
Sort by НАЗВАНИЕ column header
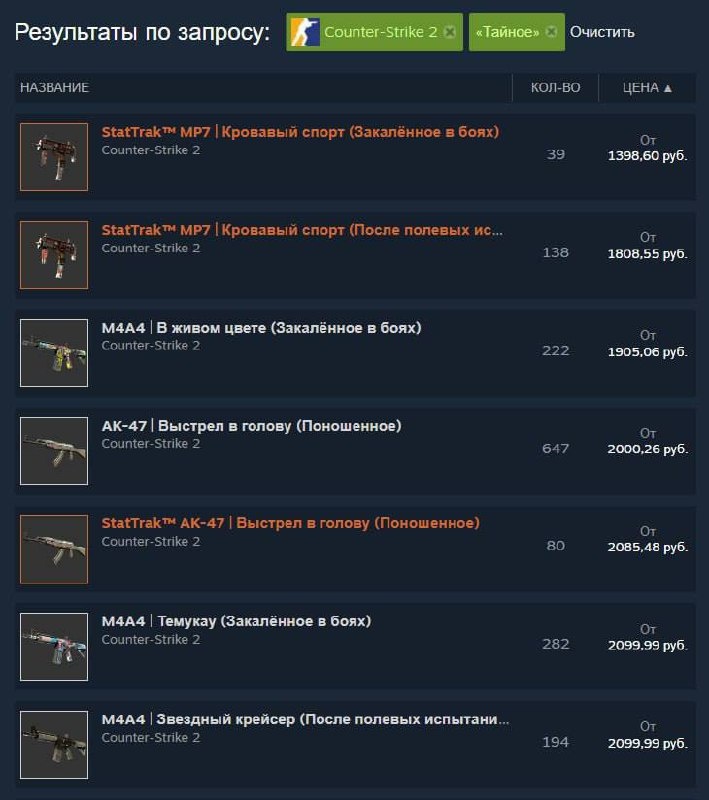click(55, 88)
